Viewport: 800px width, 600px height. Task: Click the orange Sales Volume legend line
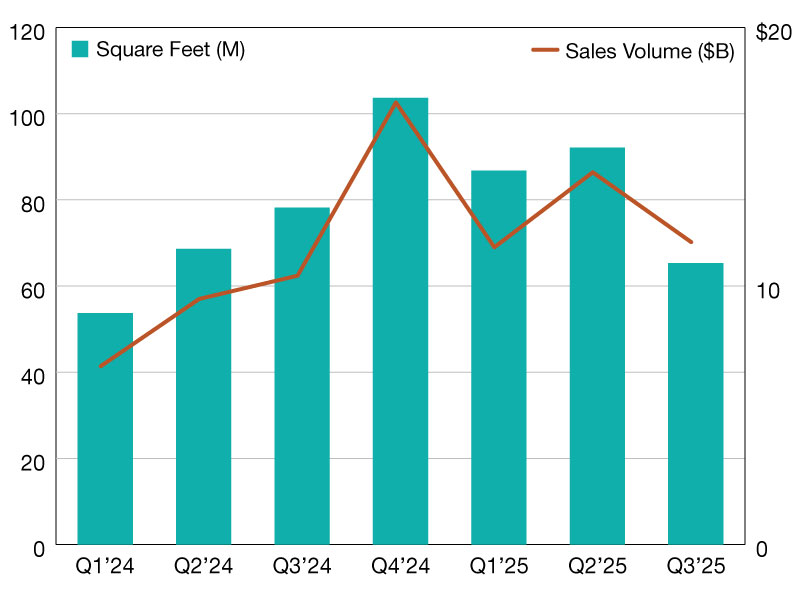tap(545, 50)
